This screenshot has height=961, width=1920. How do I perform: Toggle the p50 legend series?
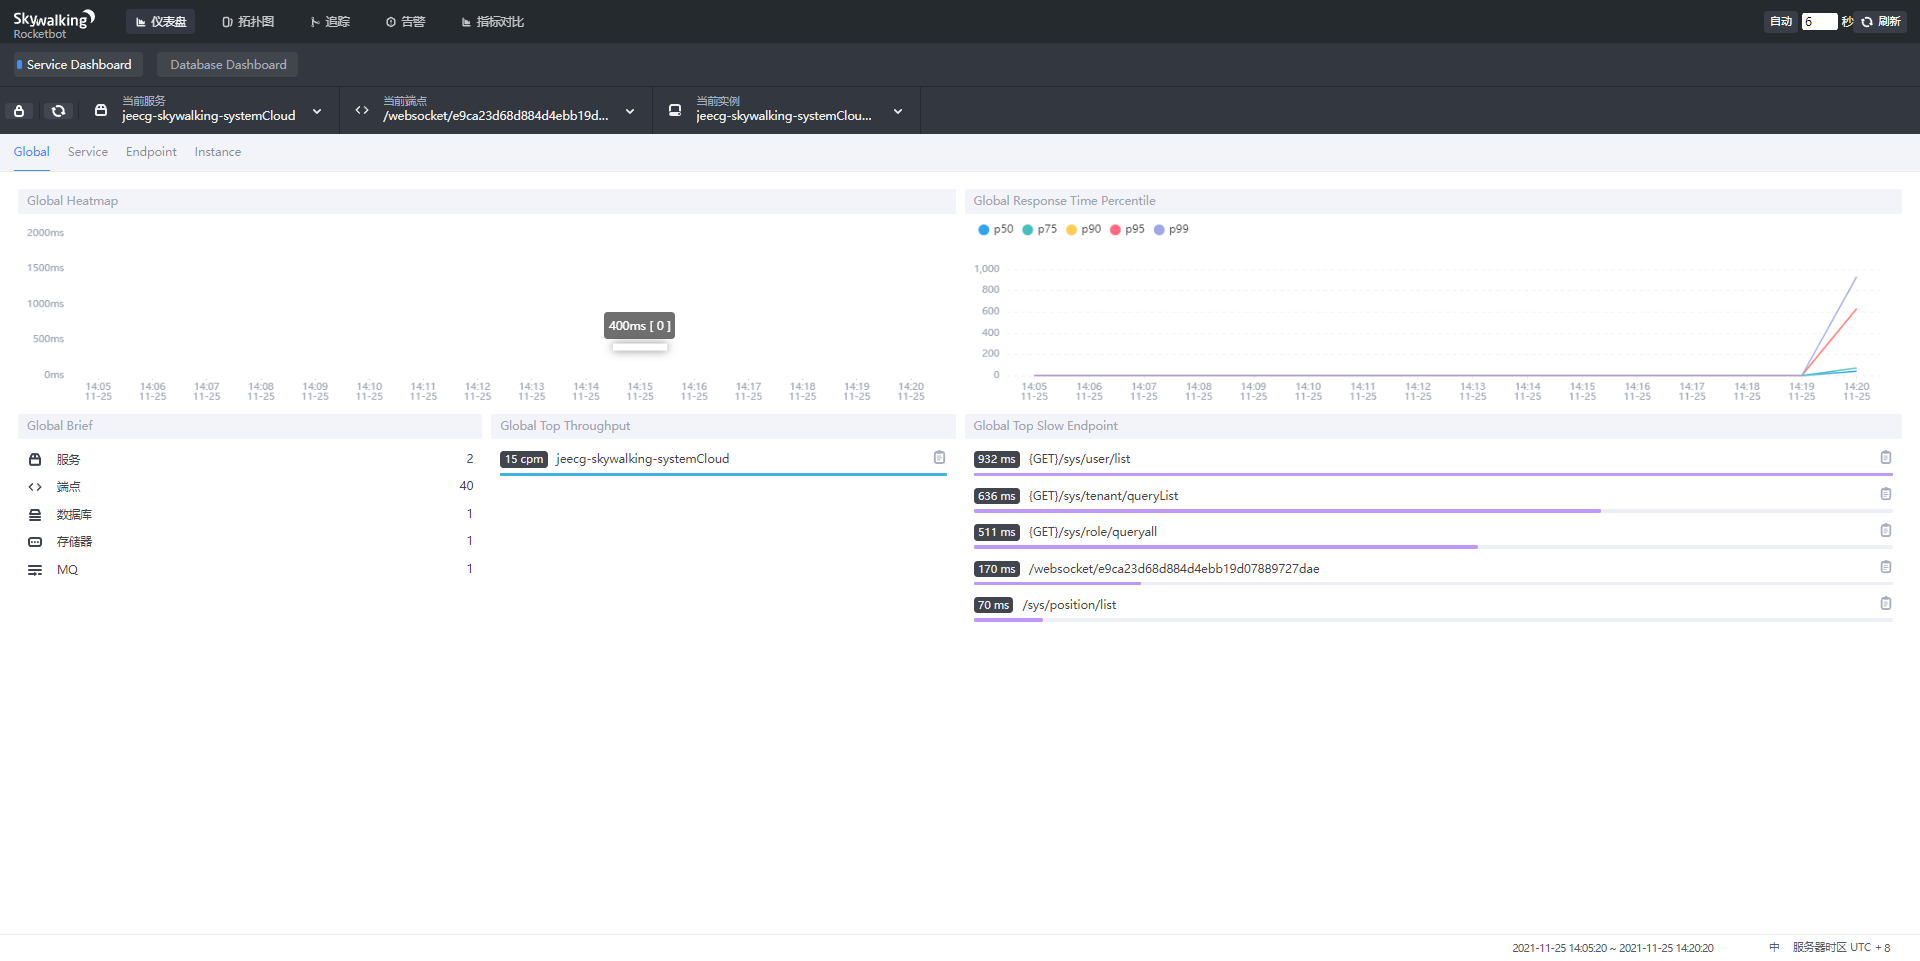(996, 229)
